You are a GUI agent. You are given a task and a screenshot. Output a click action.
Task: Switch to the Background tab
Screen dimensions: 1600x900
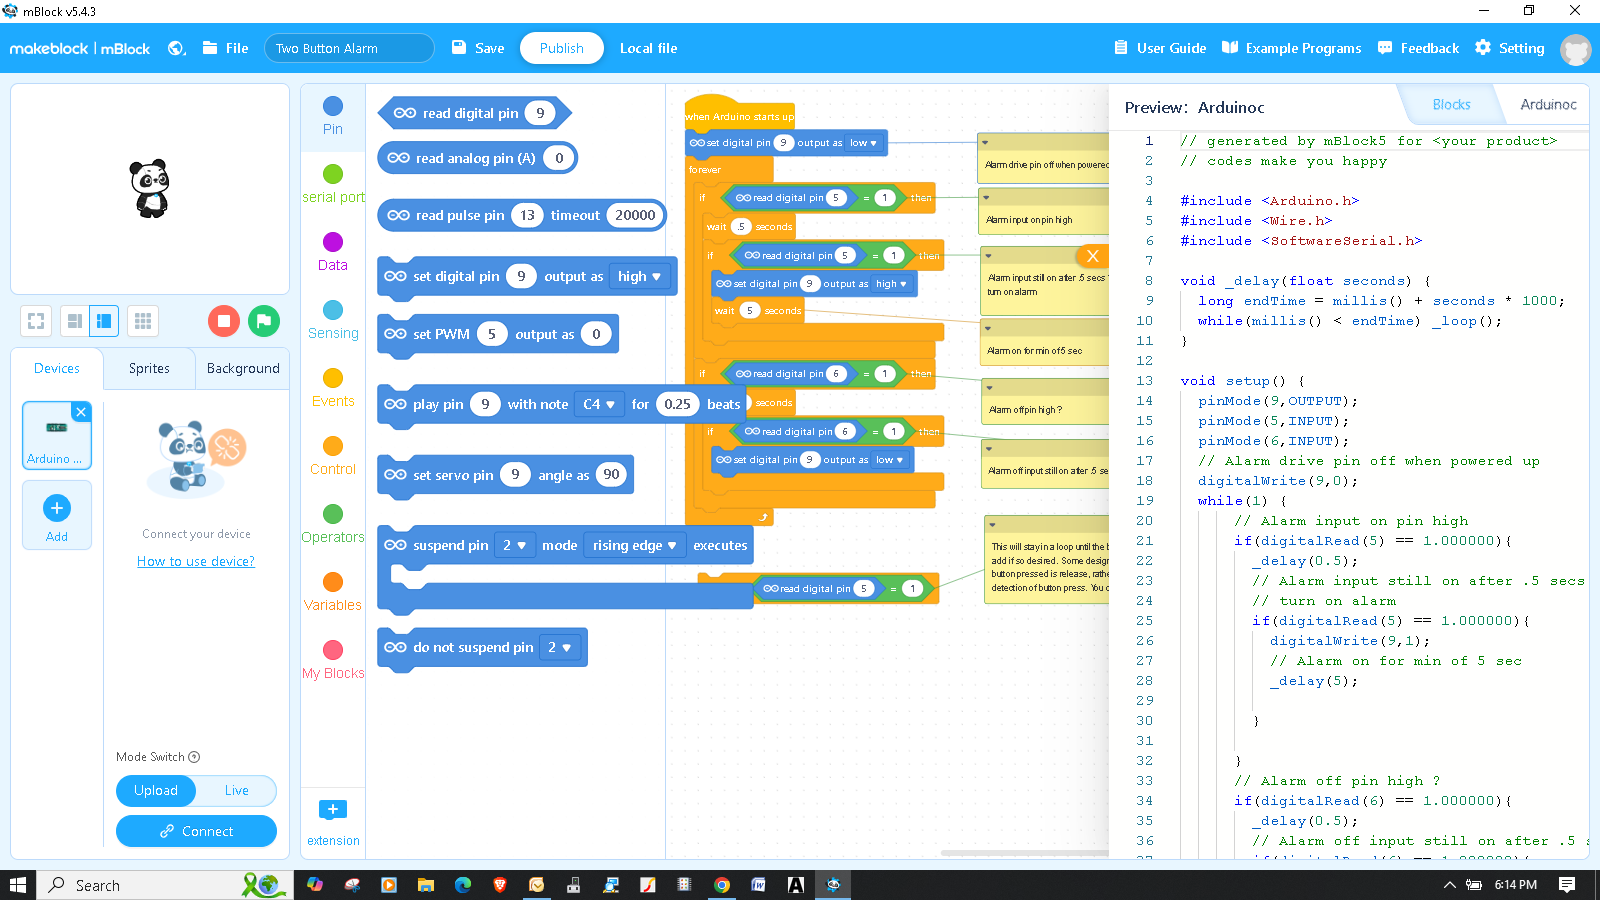point(243,368)
